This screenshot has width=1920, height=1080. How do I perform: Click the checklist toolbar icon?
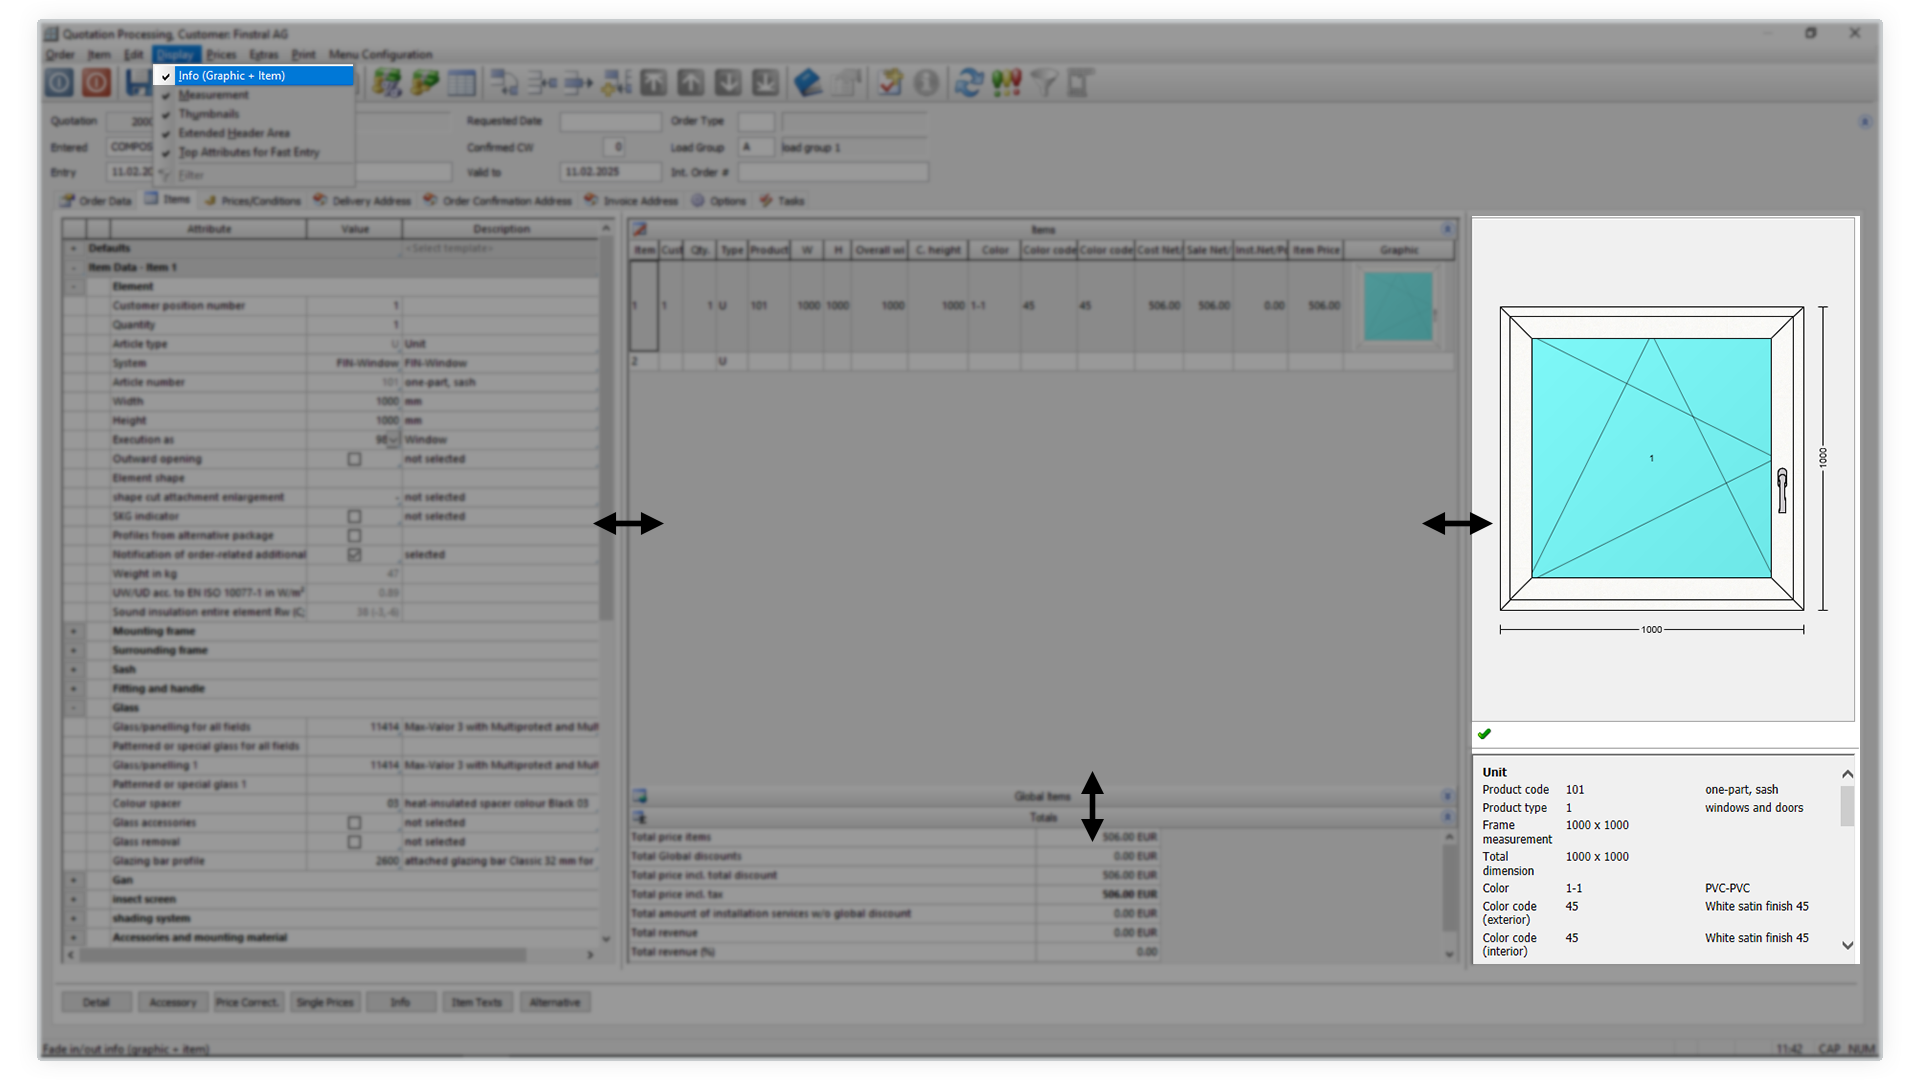pyautogui.click(x=890, y=83)
